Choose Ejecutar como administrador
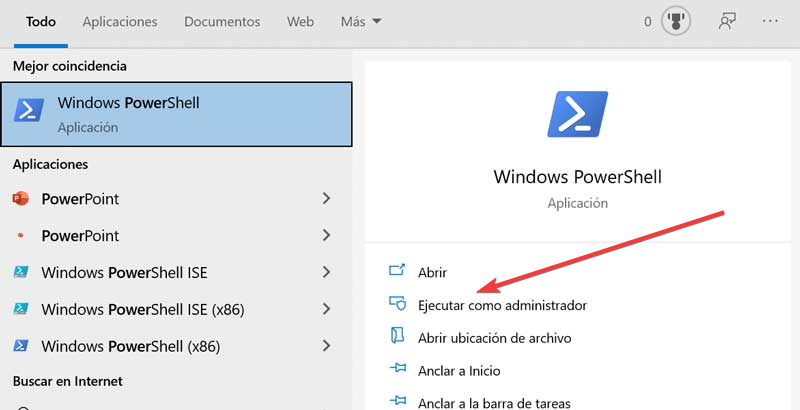The width and height of the screenshot is (800, 410). coord(502,305)
